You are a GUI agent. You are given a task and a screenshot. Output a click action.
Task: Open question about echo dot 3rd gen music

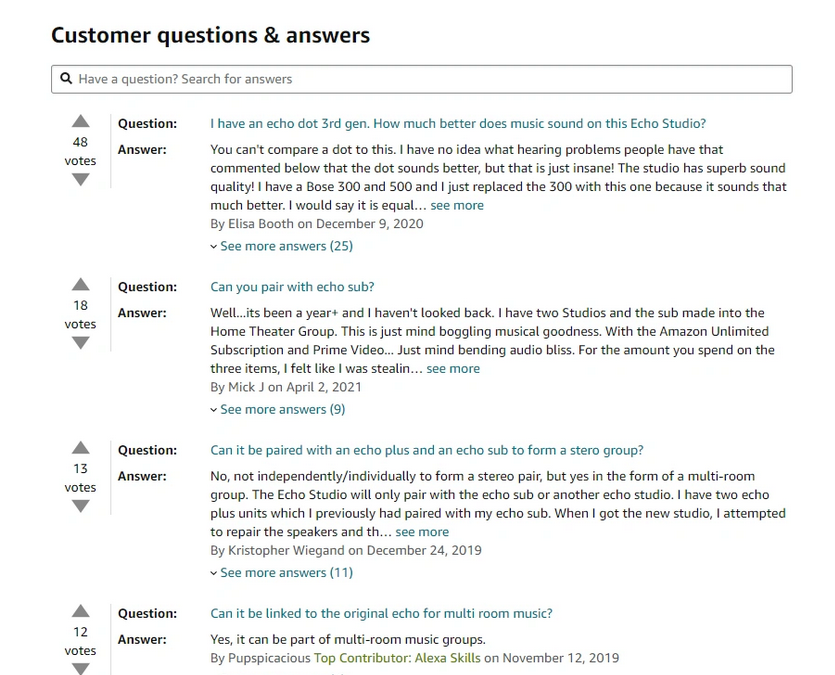[458, 124]
